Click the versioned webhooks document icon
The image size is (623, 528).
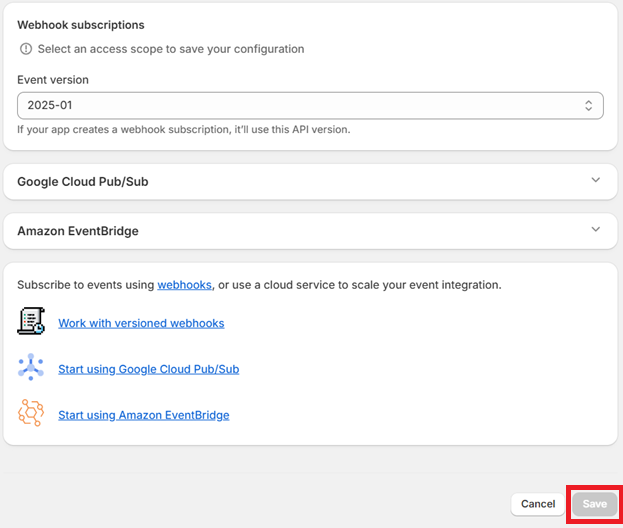tap(31, 322)
